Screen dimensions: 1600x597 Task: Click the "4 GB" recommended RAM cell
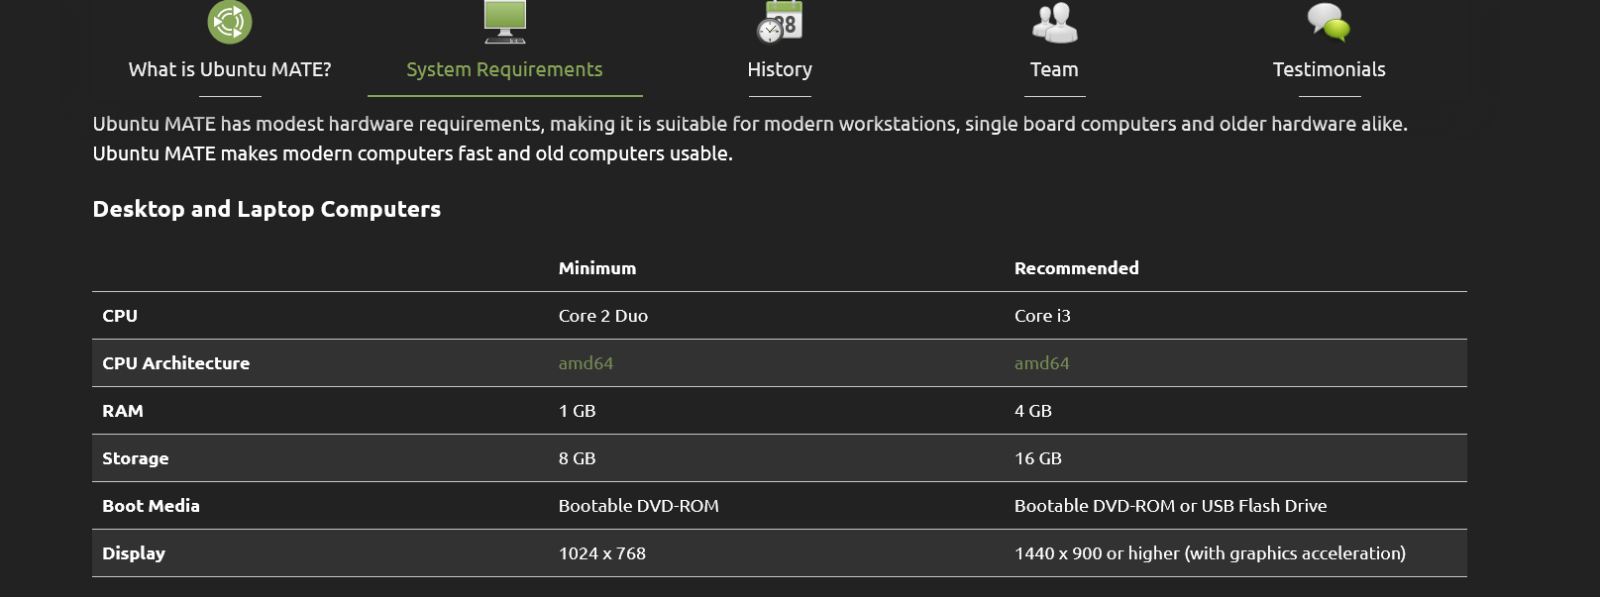tap(1033, 411)
